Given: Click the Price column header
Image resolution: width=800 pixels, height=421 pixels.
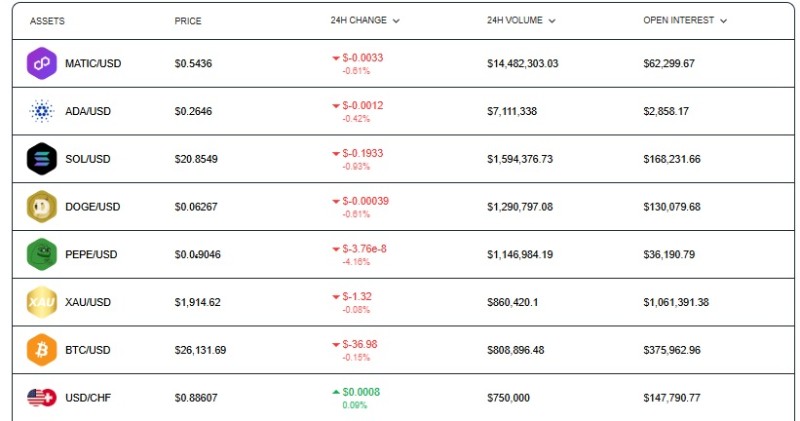Looking at the screenshot, I should (188, 21).
